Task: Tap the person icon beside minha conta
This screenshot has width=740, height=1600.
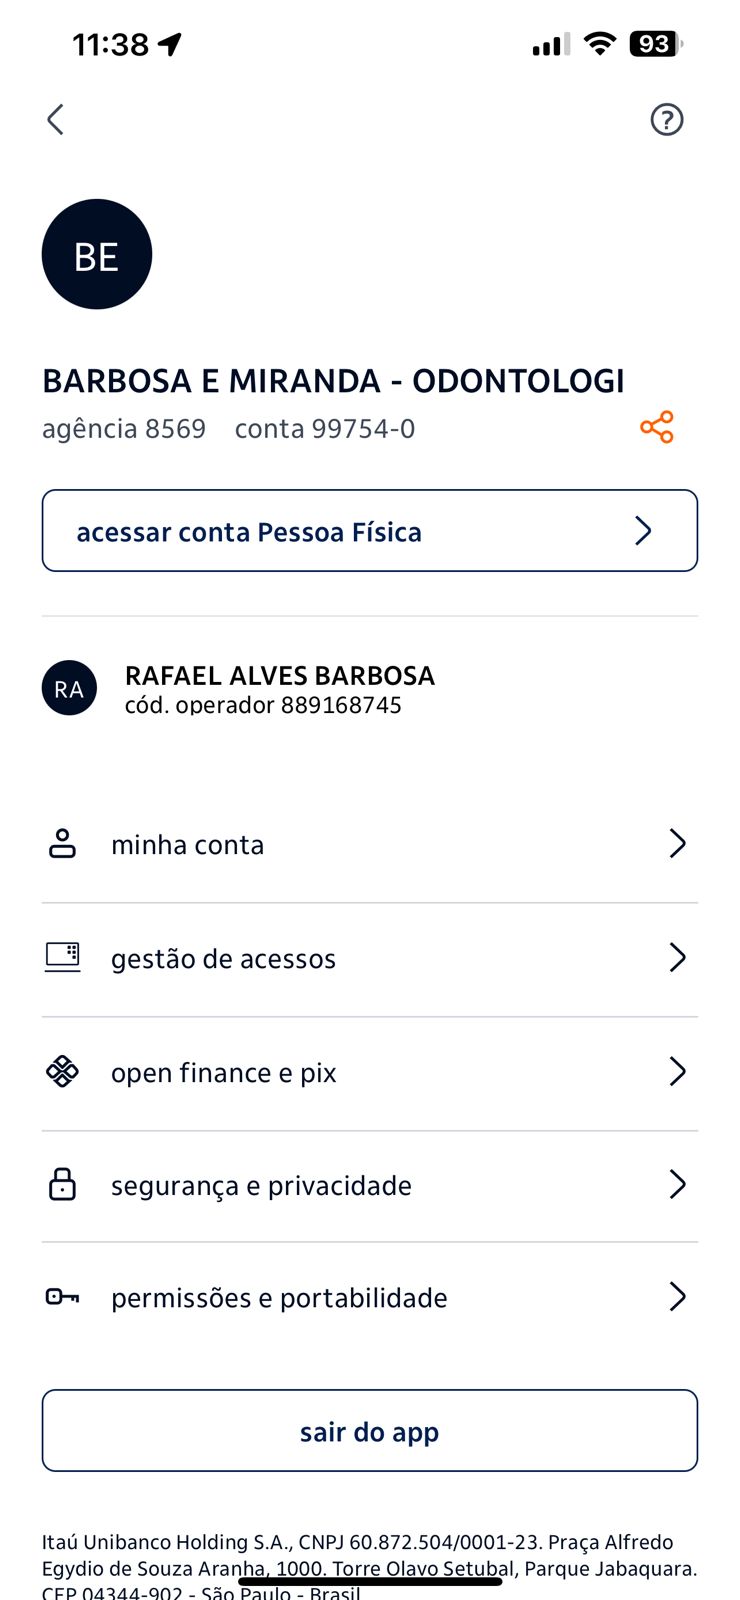Action: pyautogui.click(x=63, y=844)
